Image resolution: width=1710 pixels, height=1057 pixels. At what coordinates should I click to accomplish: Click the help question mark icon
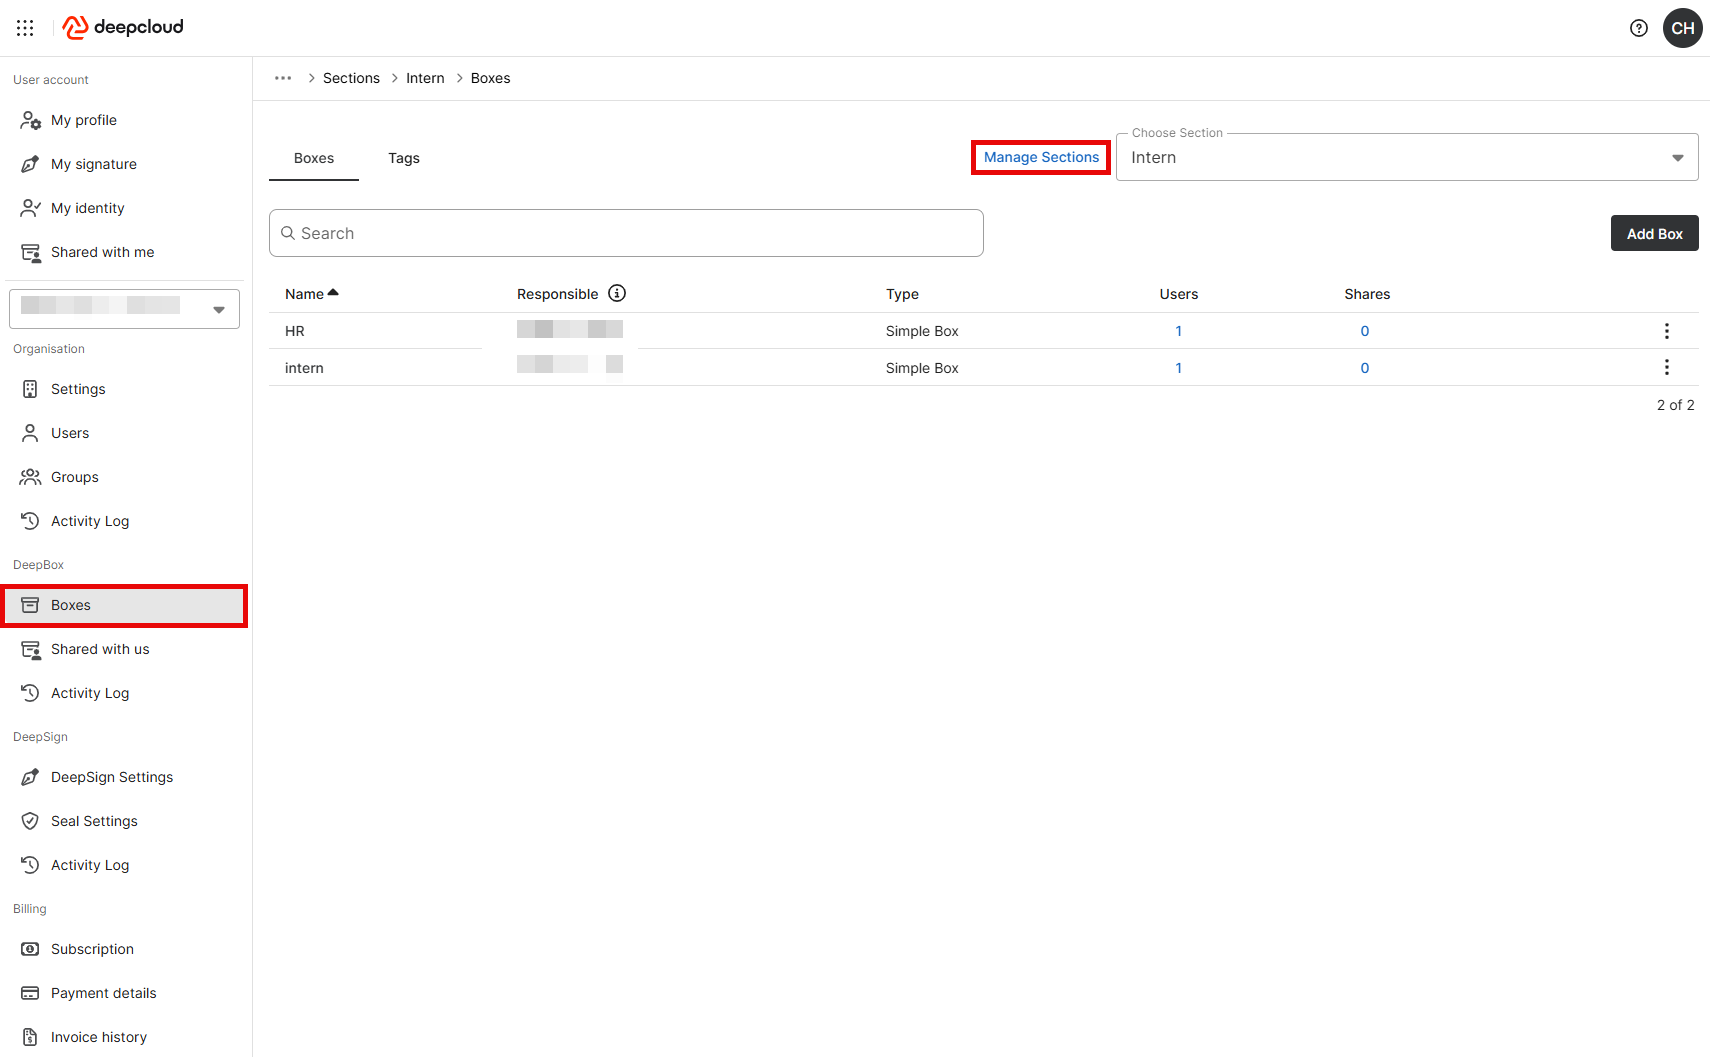point(1638,28)
